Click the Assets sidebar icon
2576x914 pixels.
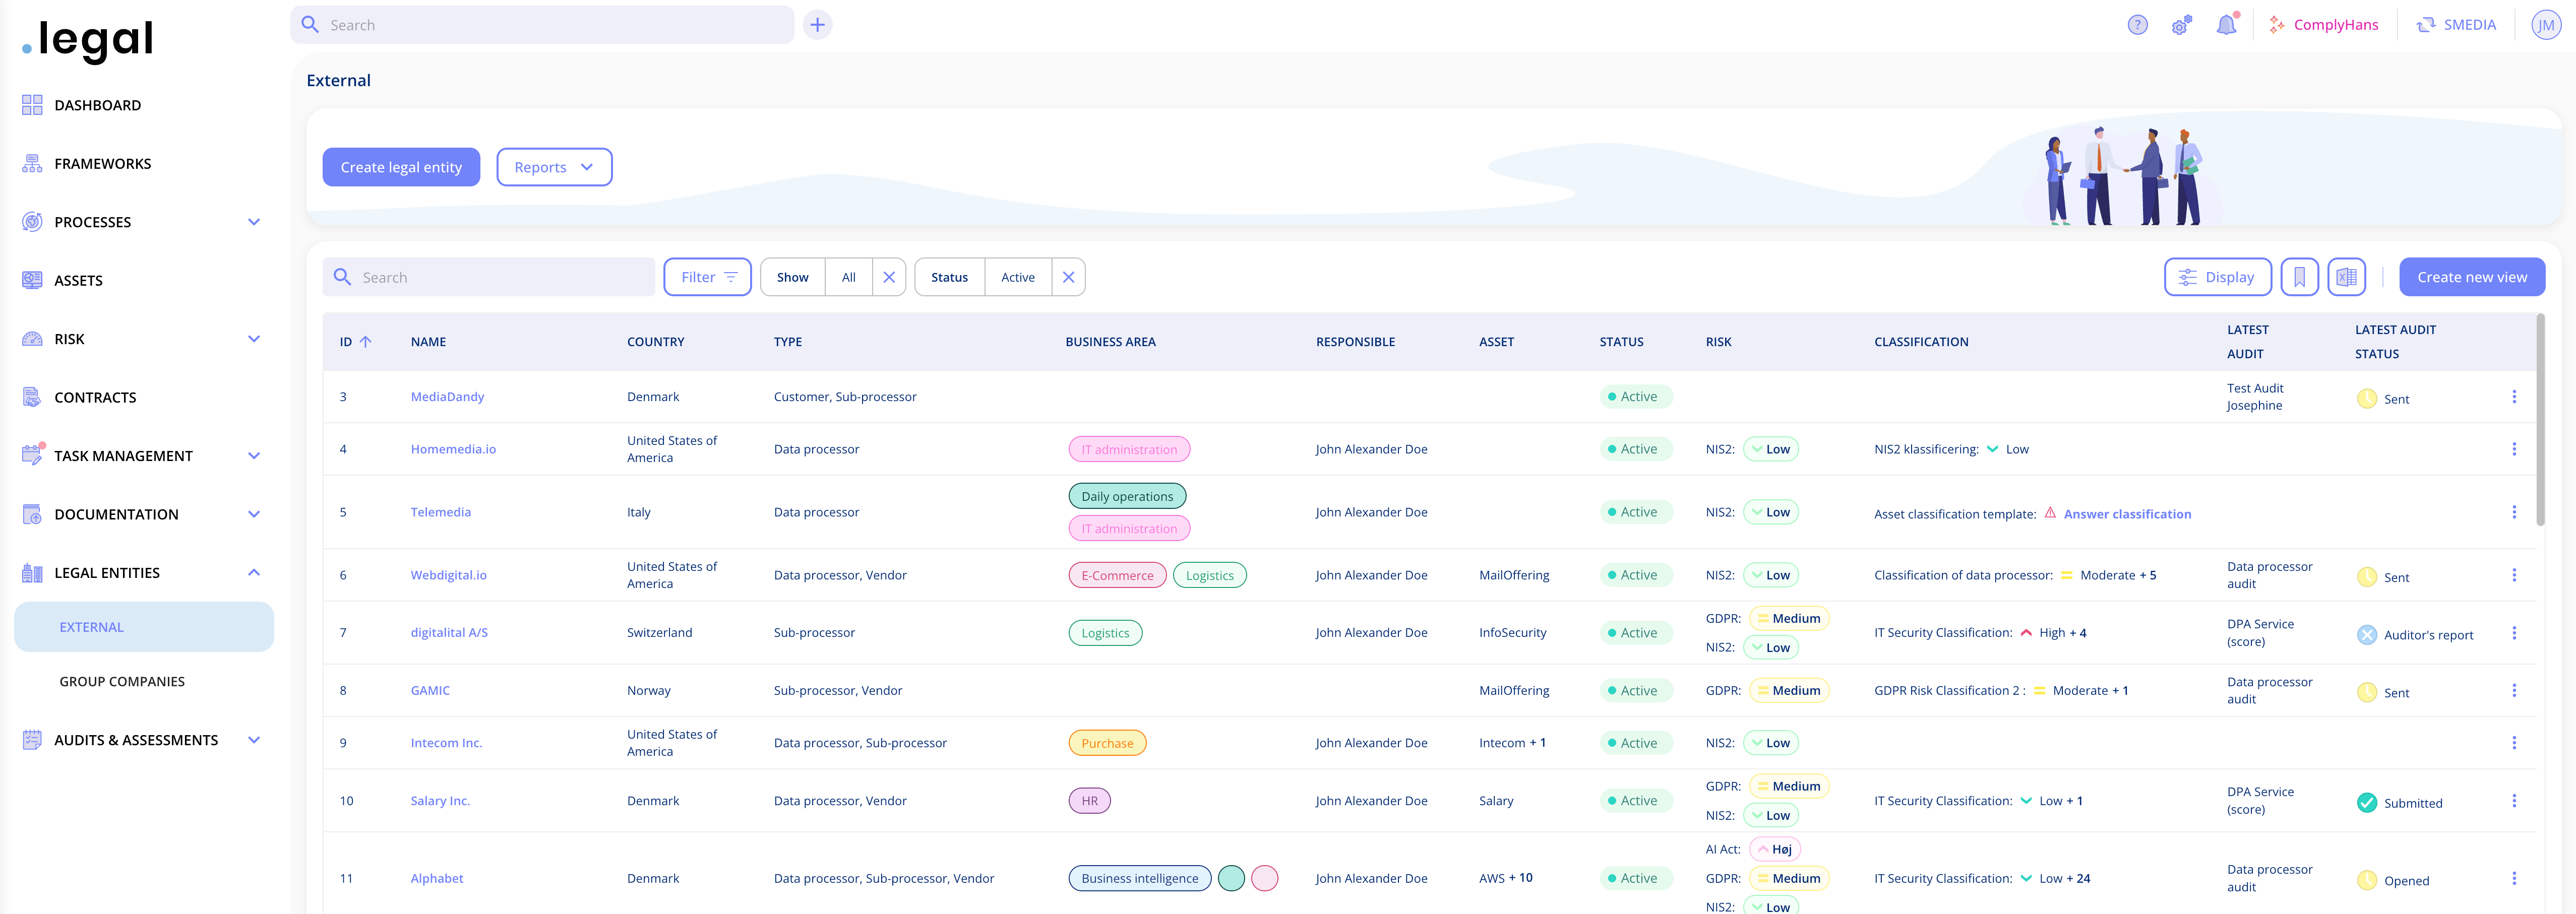(x=32, y=280)
